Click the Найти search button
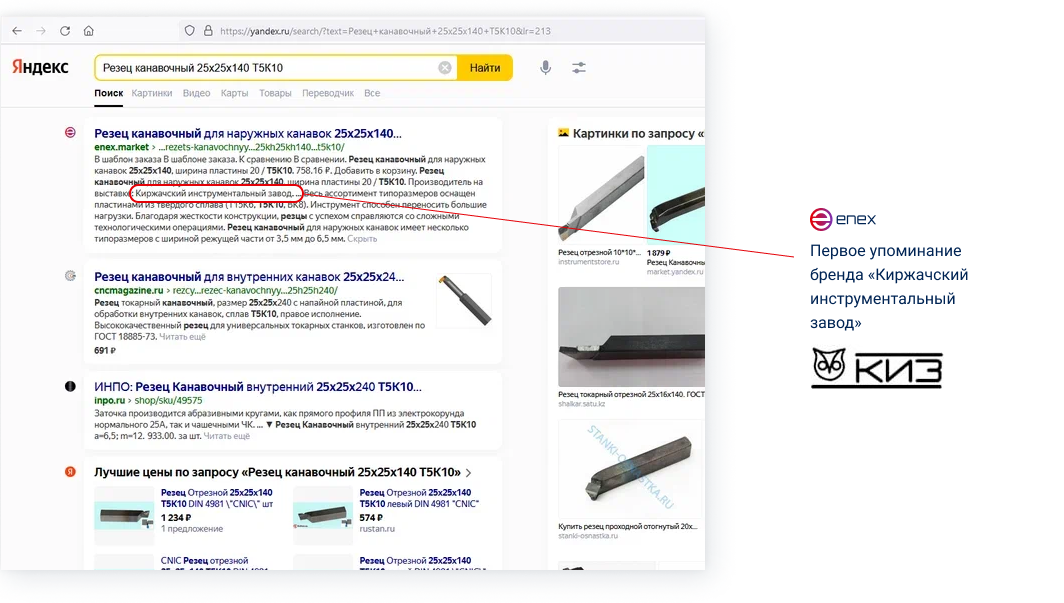This screenshot has width=1064, height=603. click(484, 68)
